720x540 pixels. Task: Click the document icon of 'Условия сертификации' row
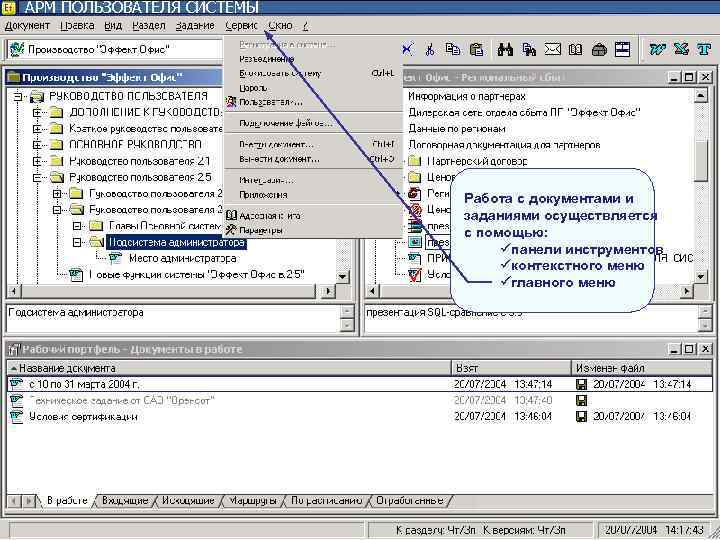(x=17, y=416)
